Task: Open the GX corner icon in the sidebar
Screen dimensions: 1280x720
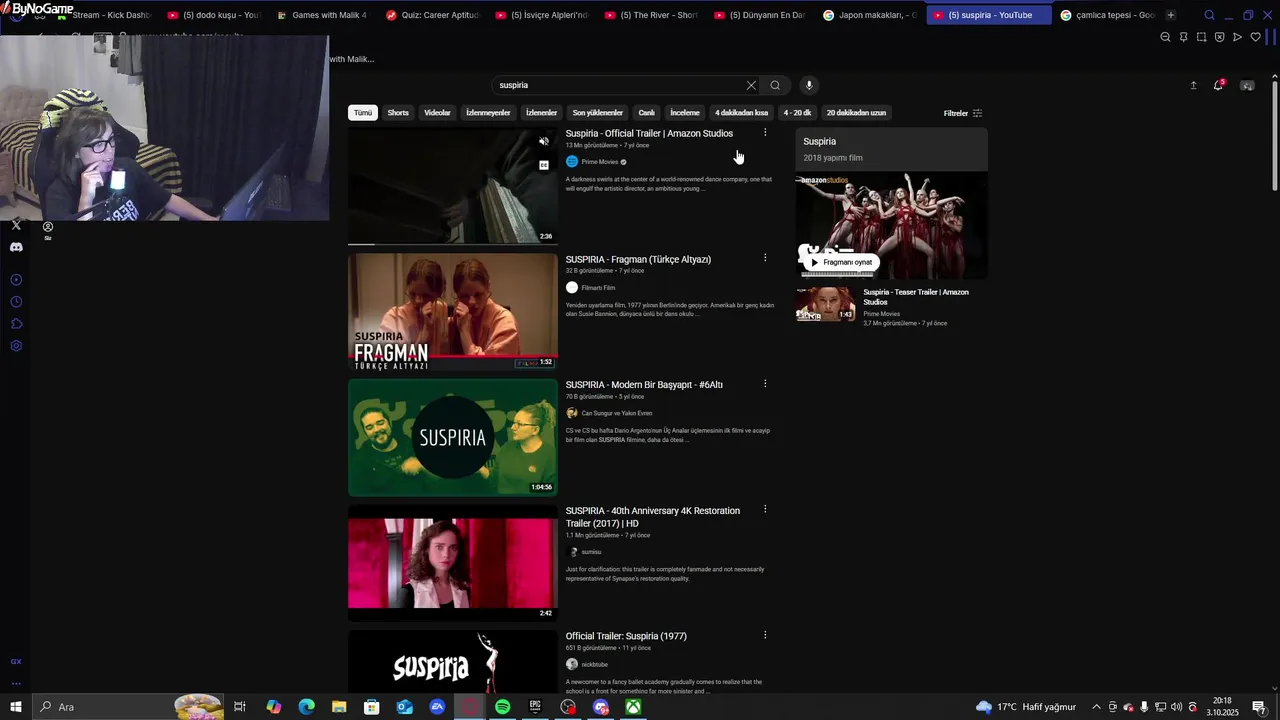Action: coord(16,662)
